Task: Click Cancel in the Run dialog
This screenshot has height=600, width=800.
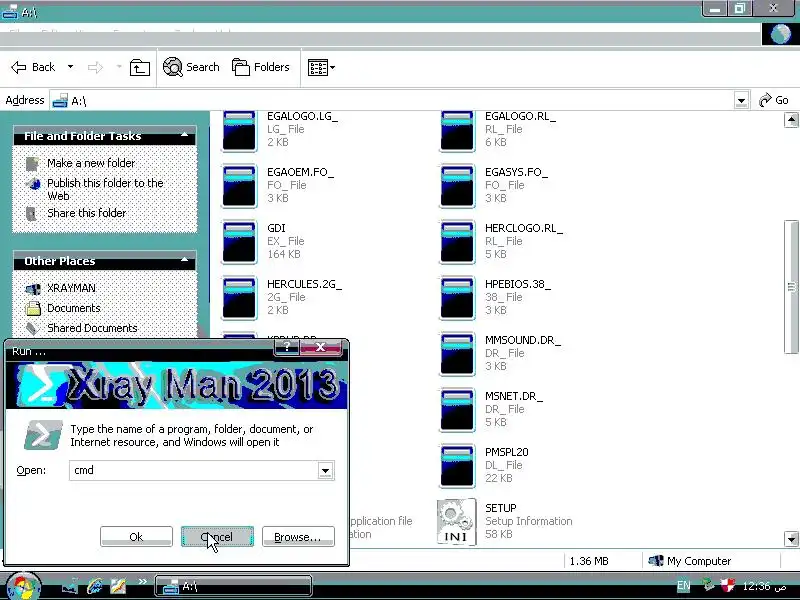Action: 217,537
